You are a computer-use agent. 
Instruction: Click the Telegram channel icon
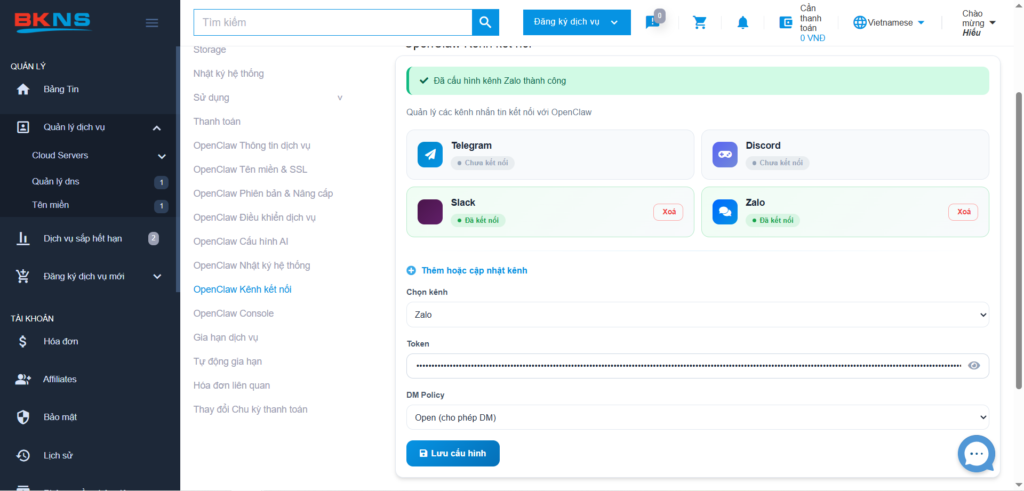point(430,154)
